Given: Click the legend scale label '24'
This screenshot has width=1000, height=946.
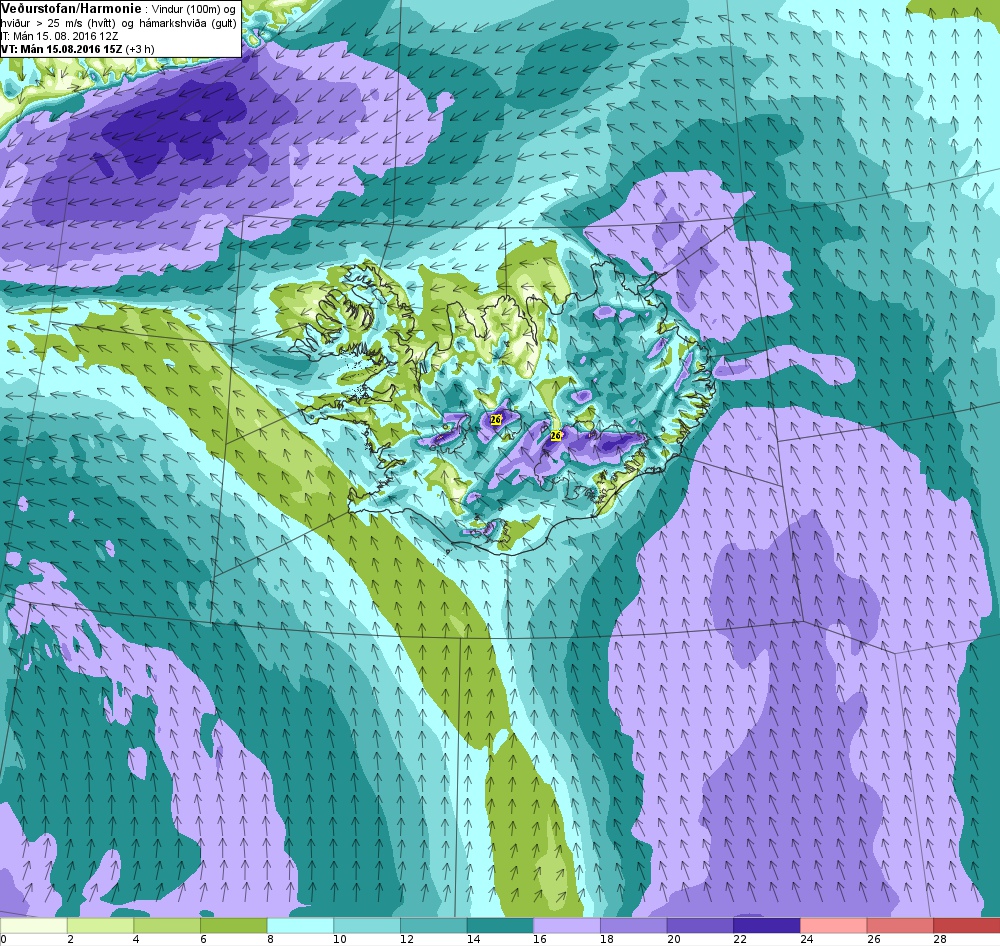Looking at the screenshot, I should pyautogui.click(x=807, y=939).
